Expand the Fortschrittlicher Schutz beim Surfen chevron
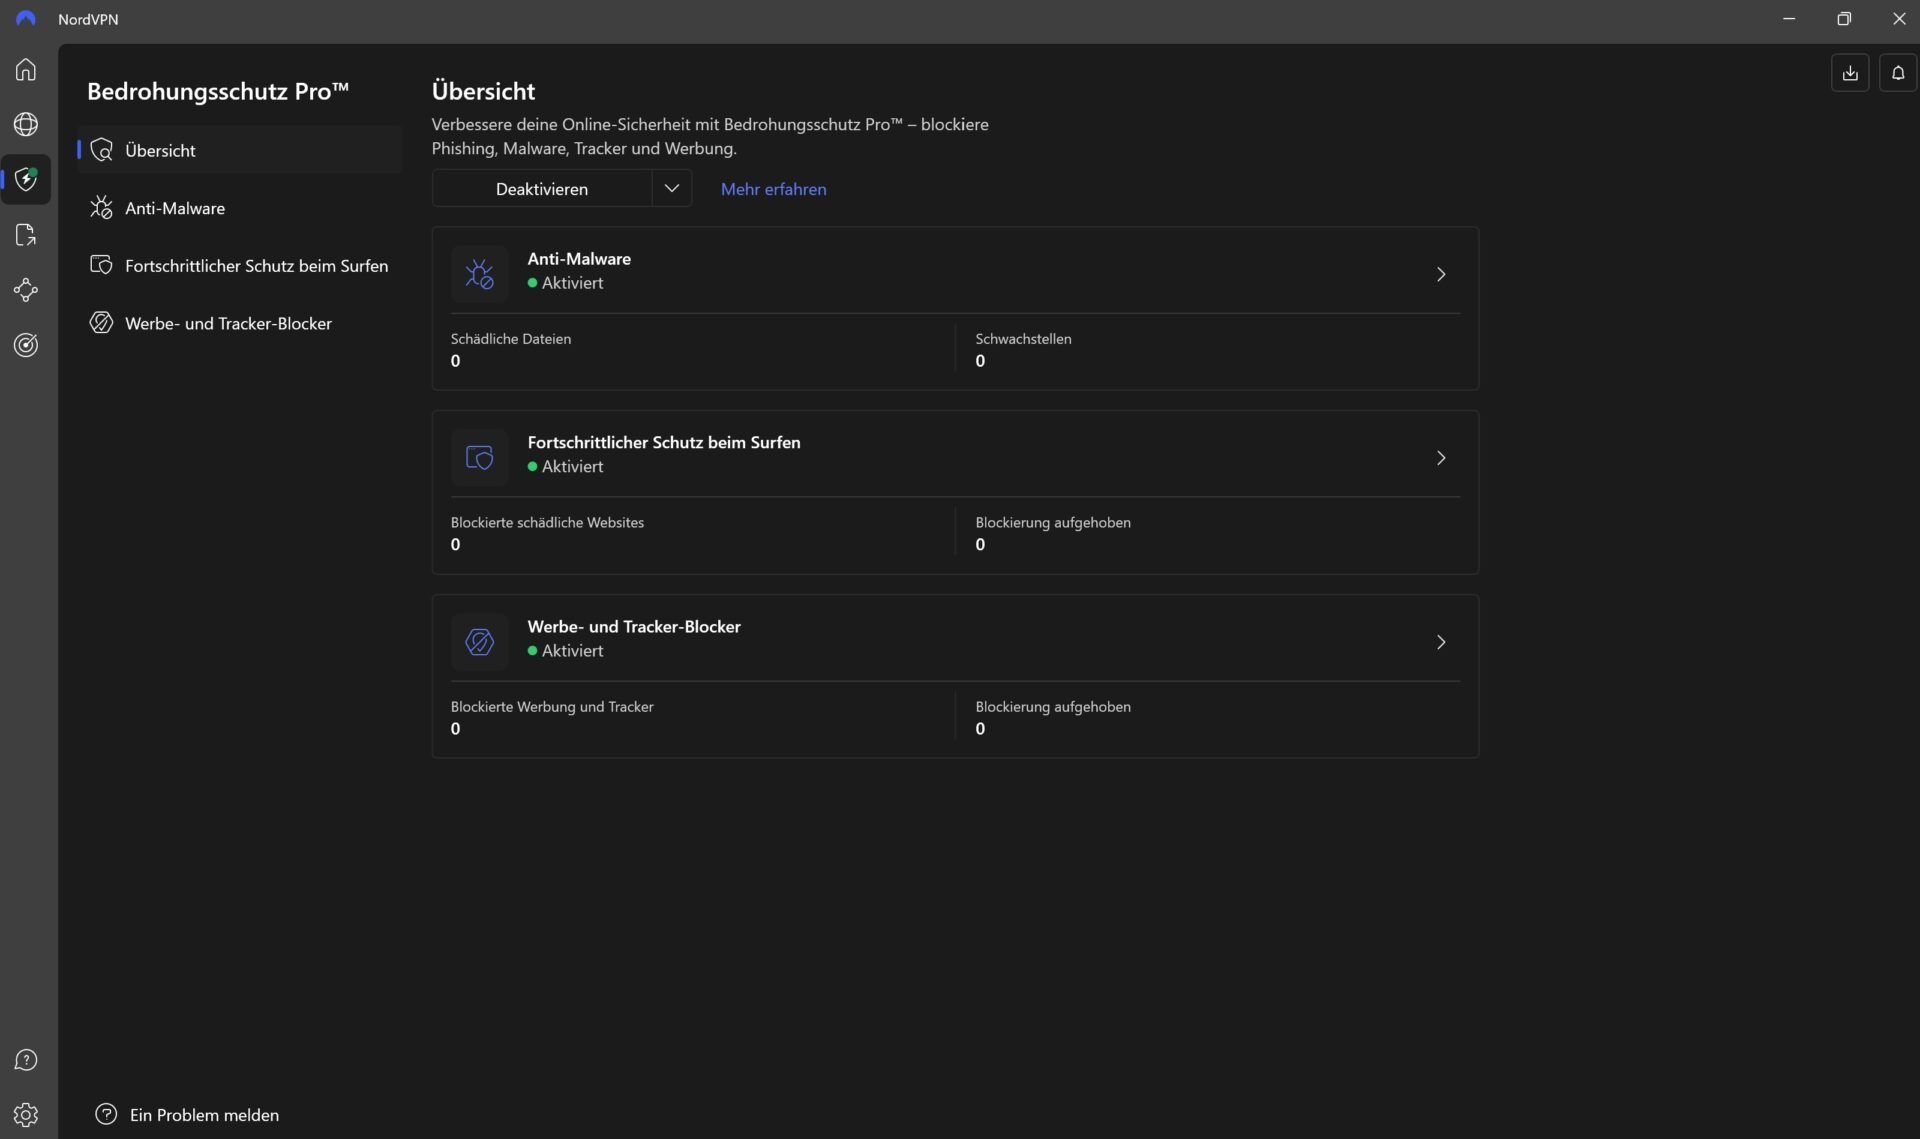 pos(1441,458)
